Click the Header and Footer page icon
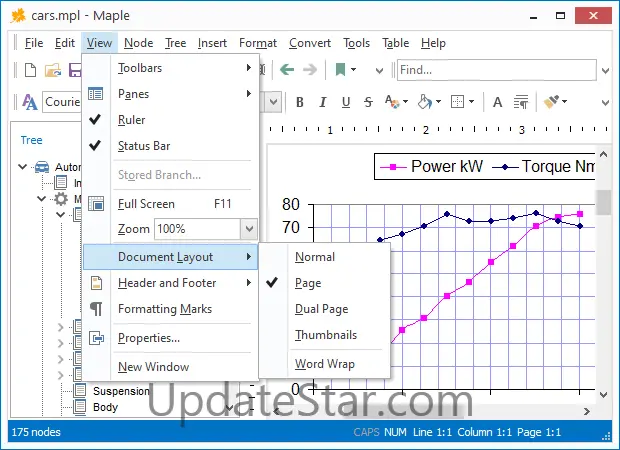 pos(96,283)
